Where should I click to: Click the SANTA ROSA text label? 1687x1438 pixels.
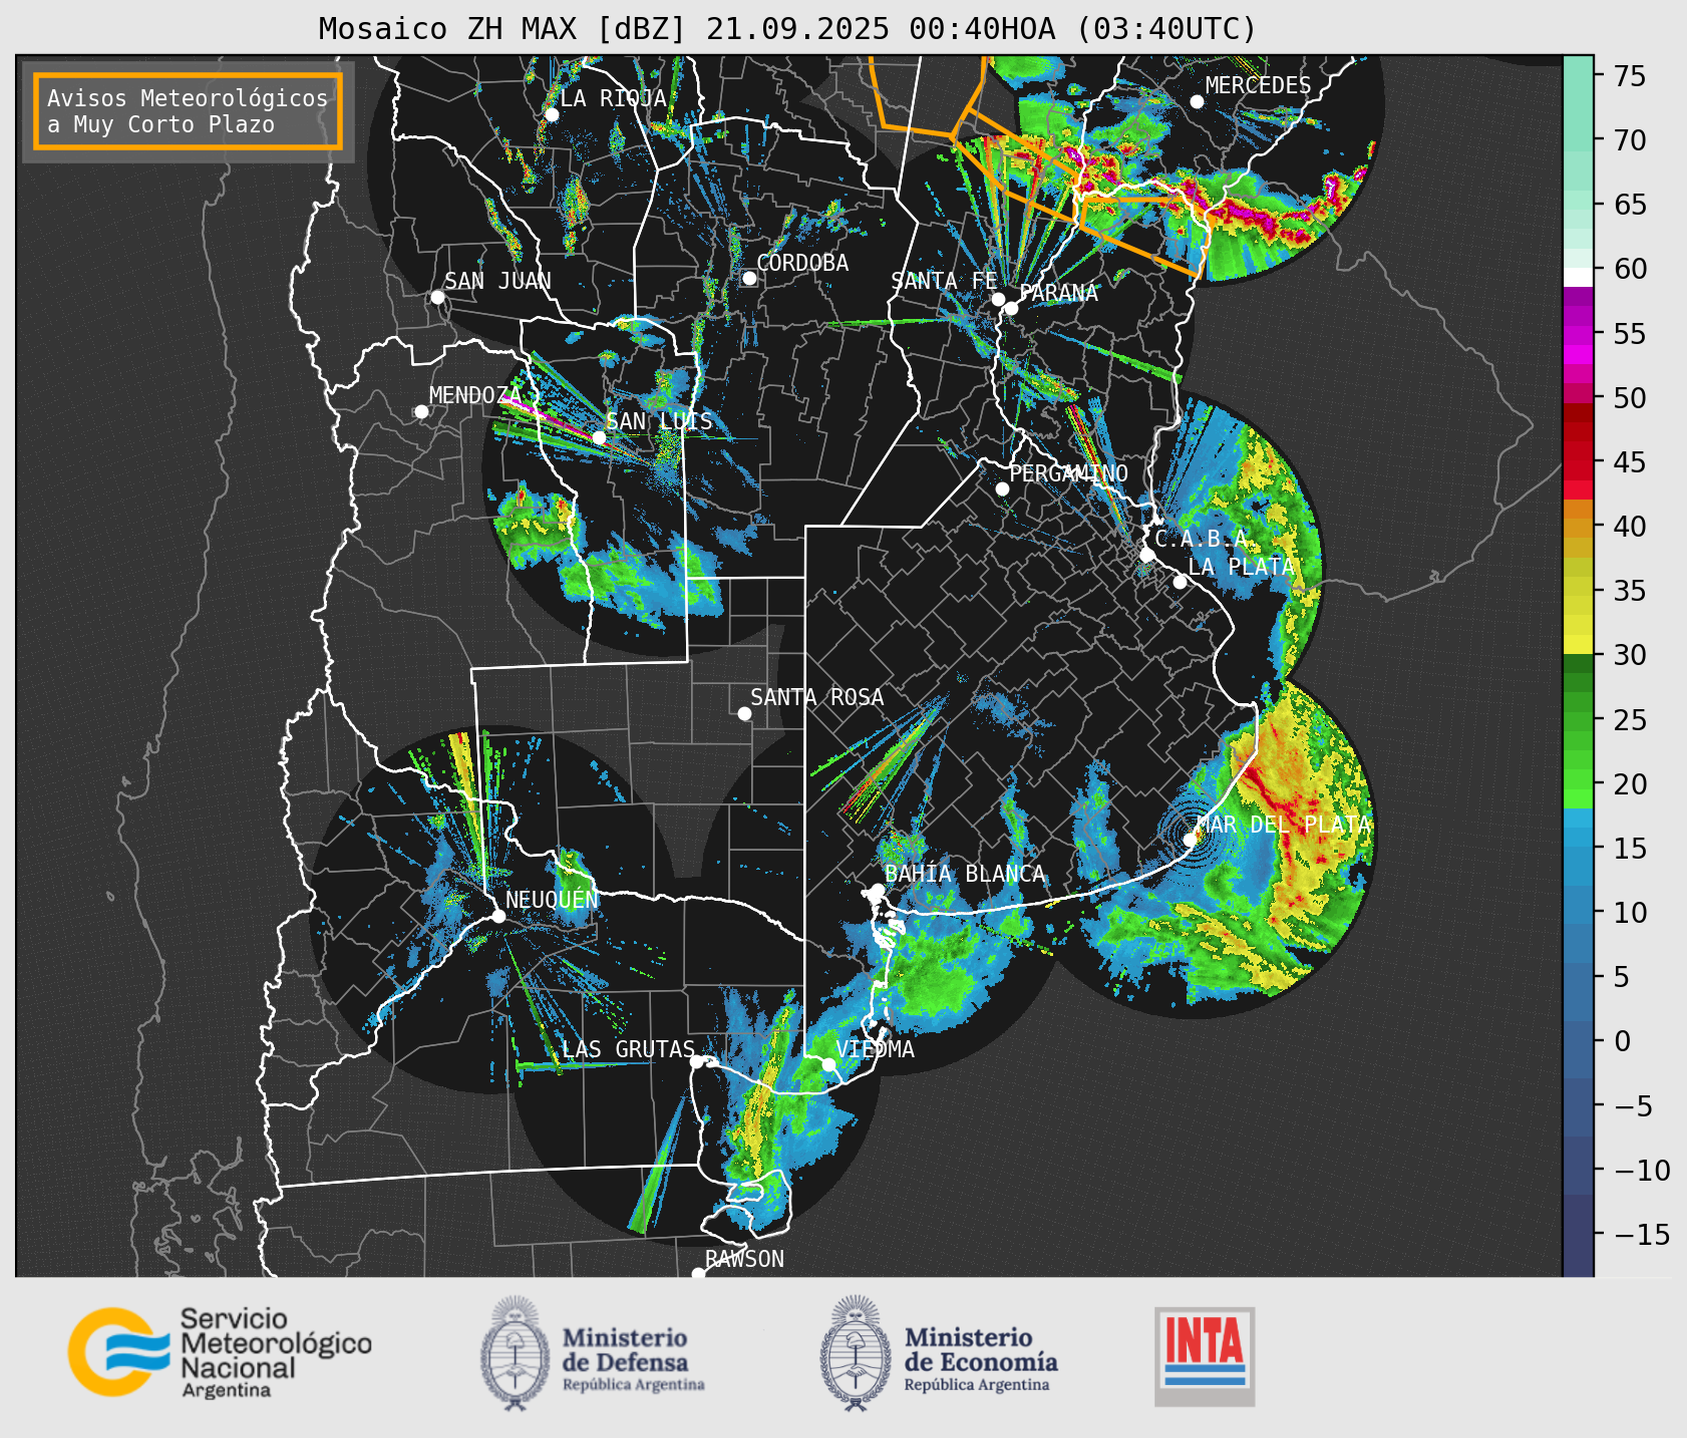[817, 698]
